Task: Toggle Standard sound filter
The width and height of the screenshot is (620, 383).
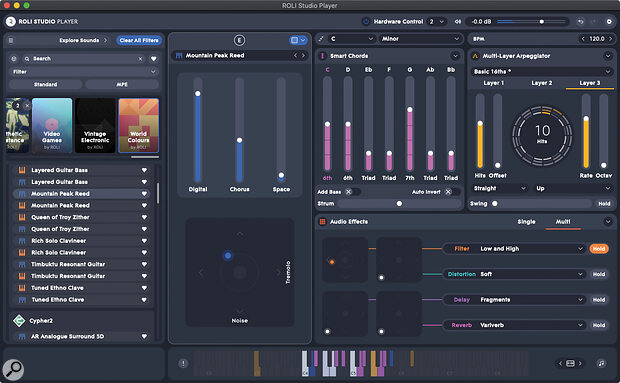Action: click(x=45, y=84)
